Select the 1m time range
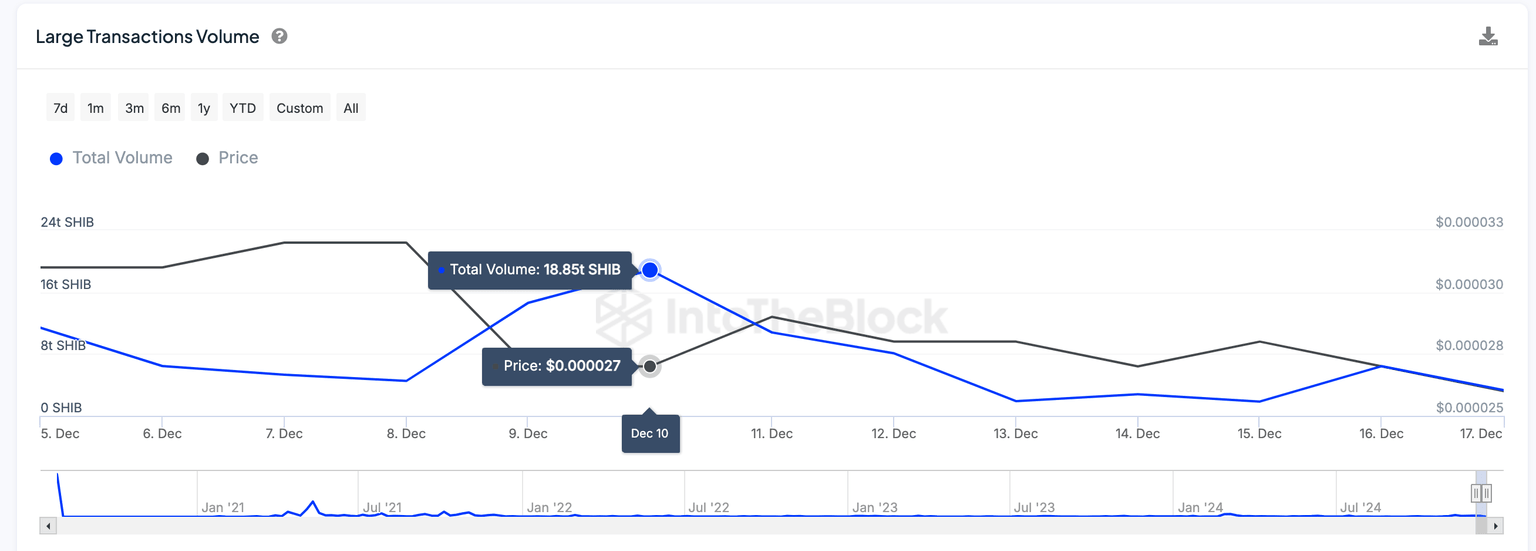1536x551 pixels. pos(96,108)
